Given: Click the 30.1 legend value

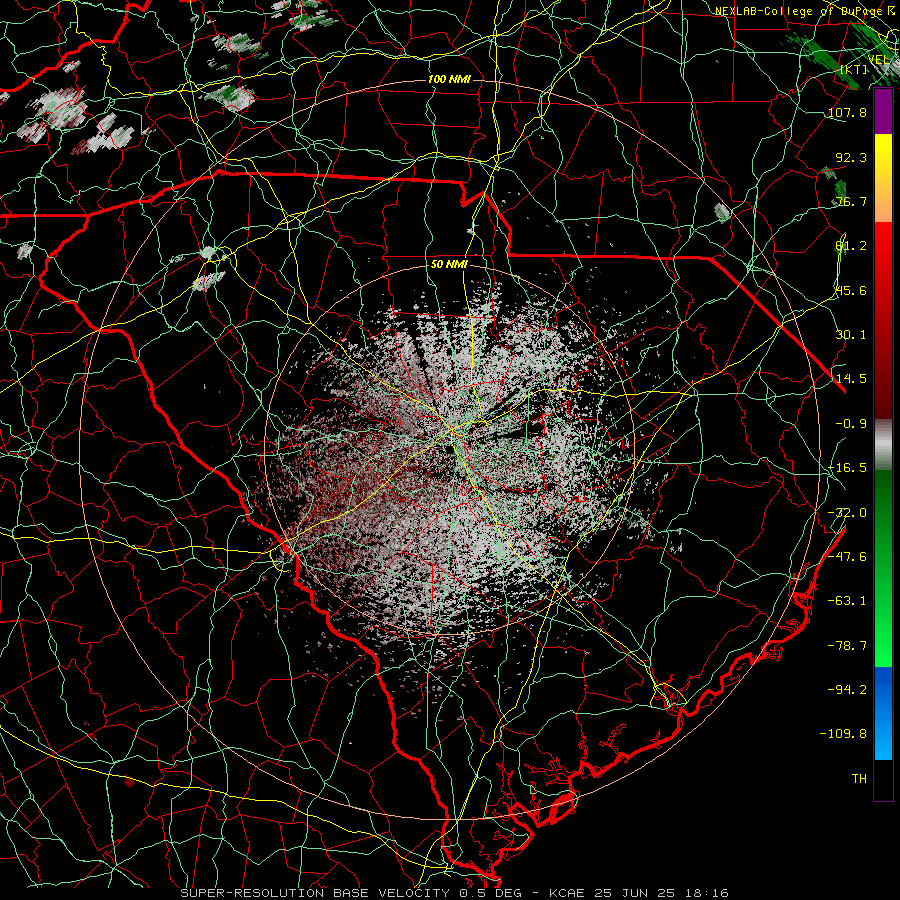Looking at the screenshot, I should pos(851,335).
